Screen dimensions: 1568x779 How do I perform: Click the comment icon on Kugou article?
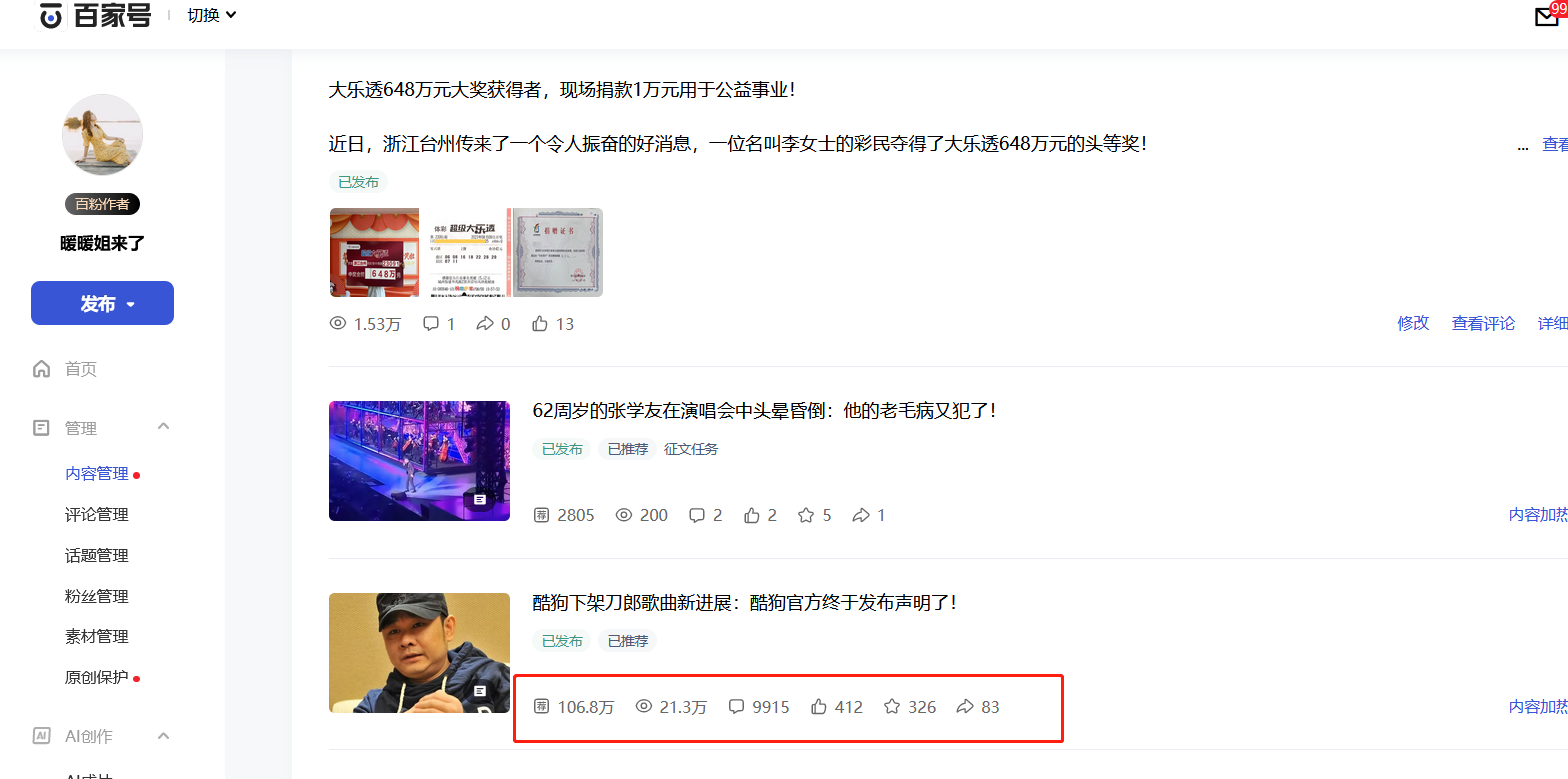[x=736, y=707]
